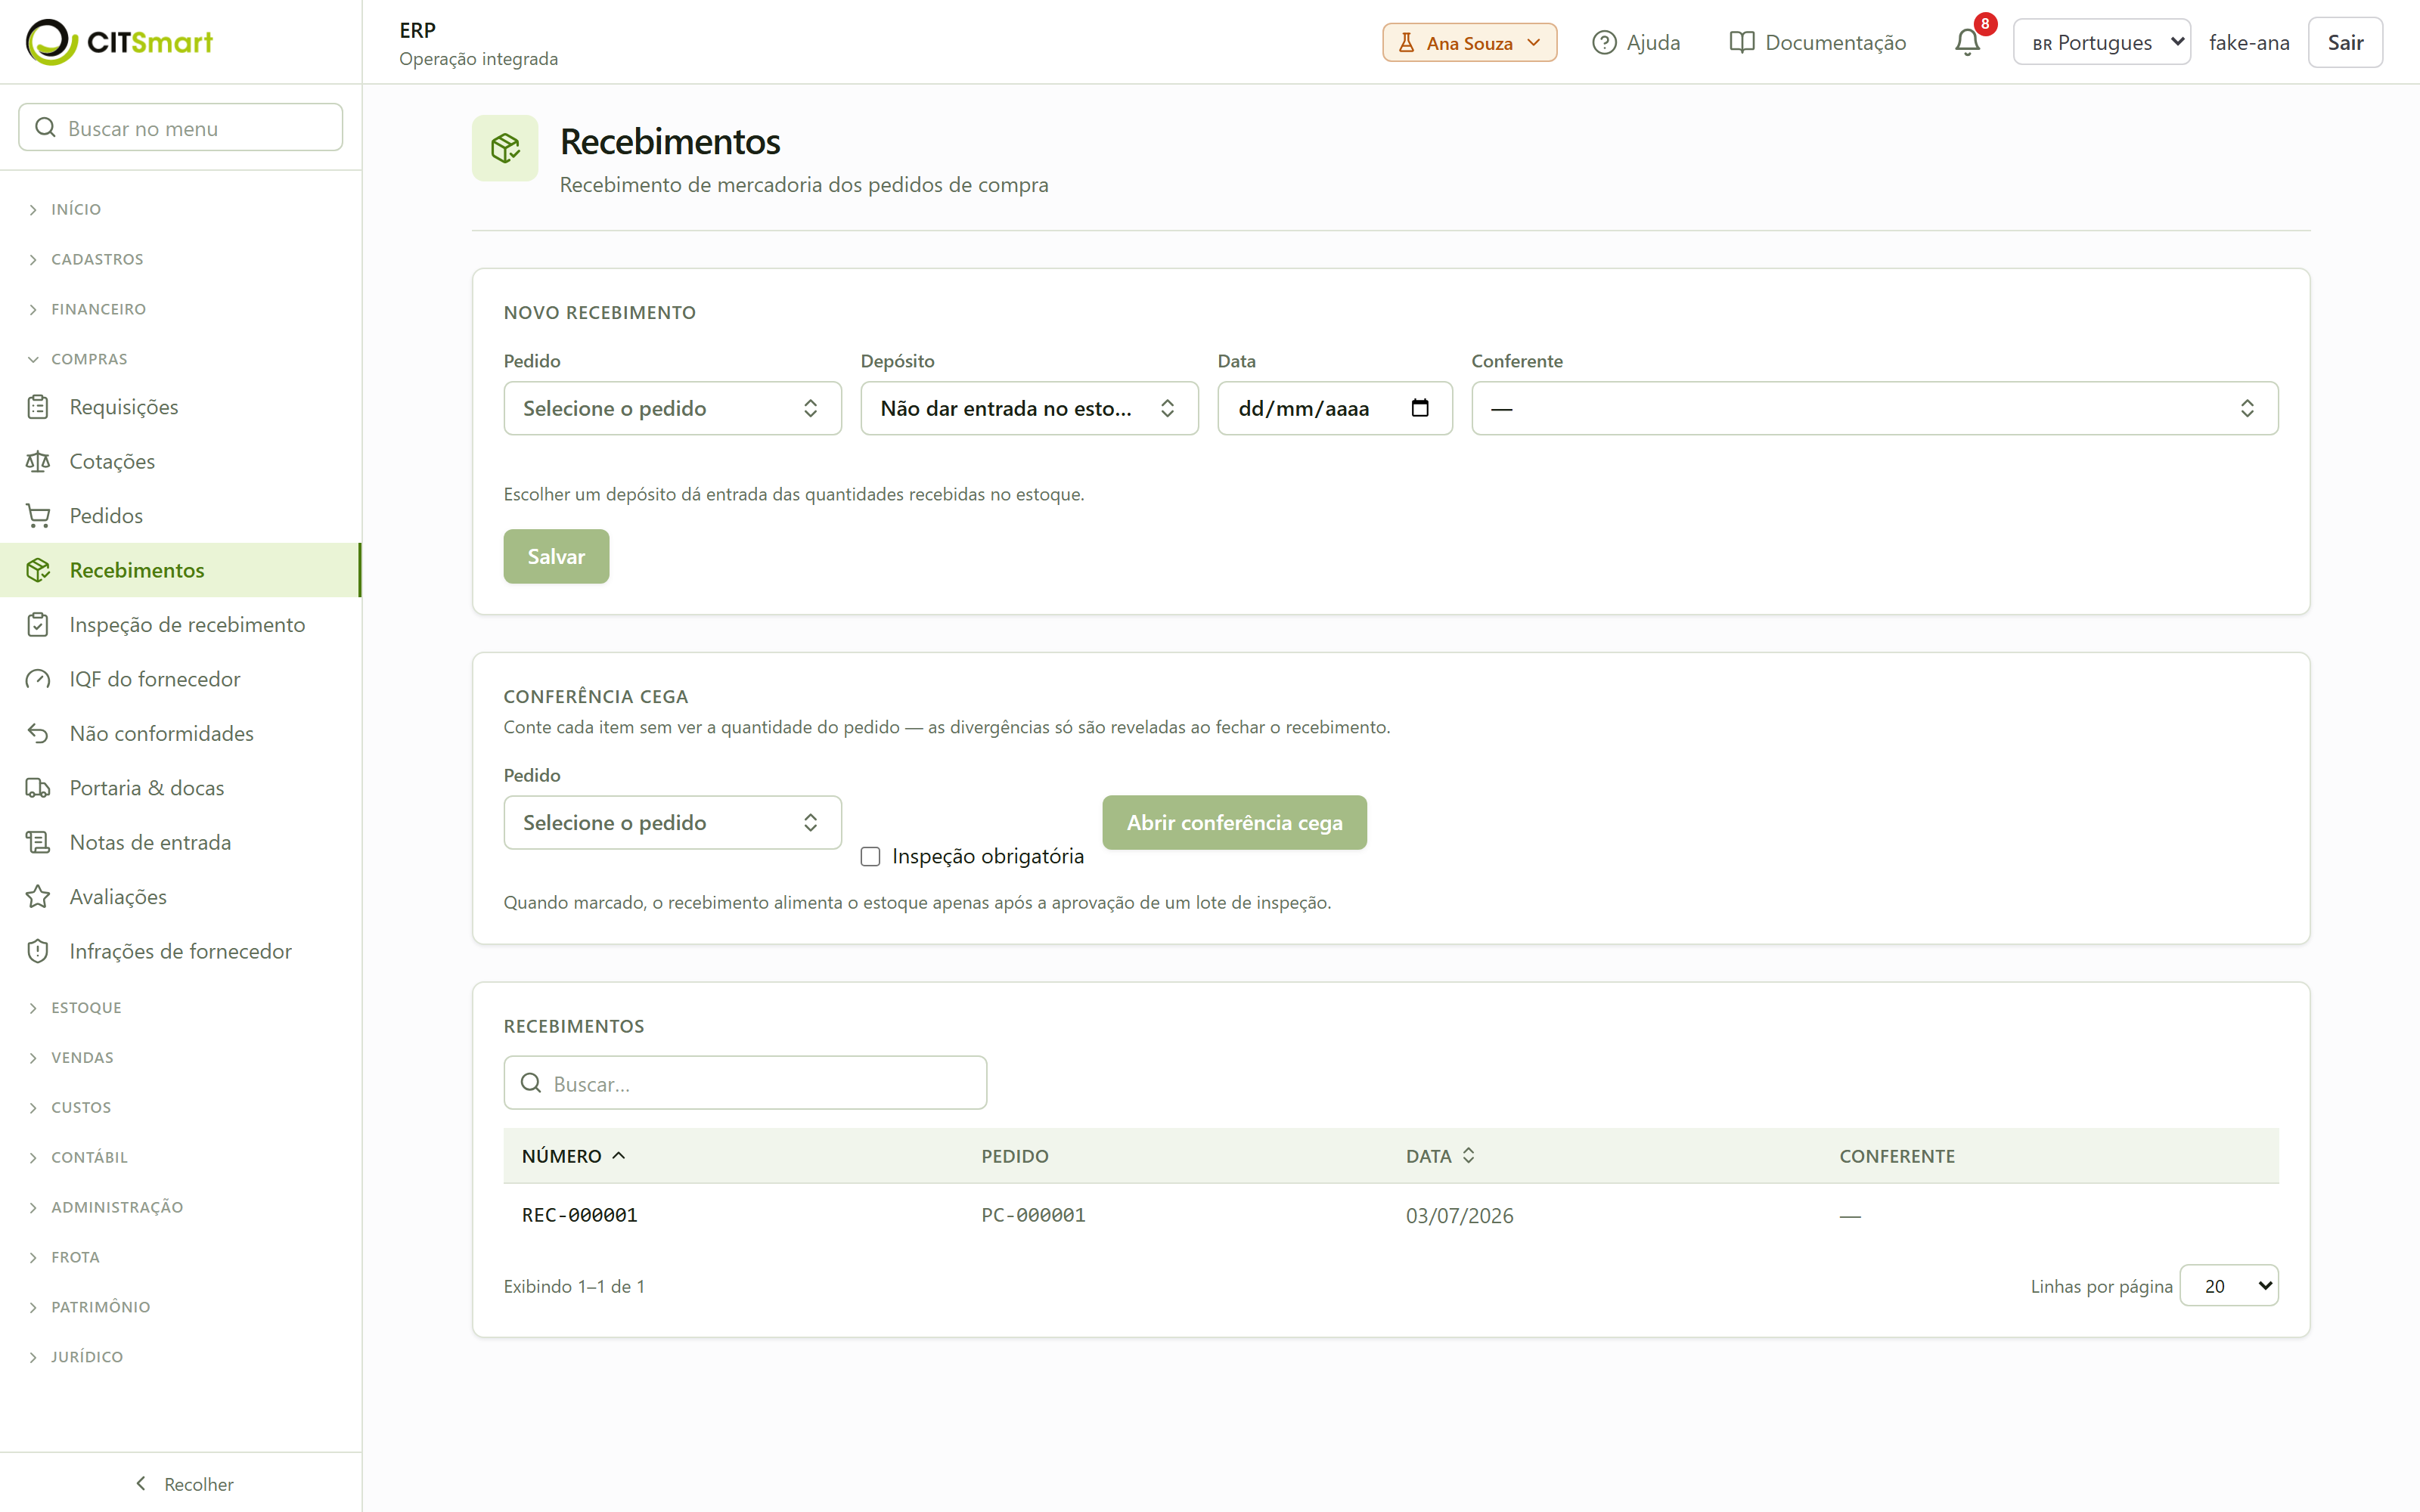Click the Documentação book icon

(1742, 43)
